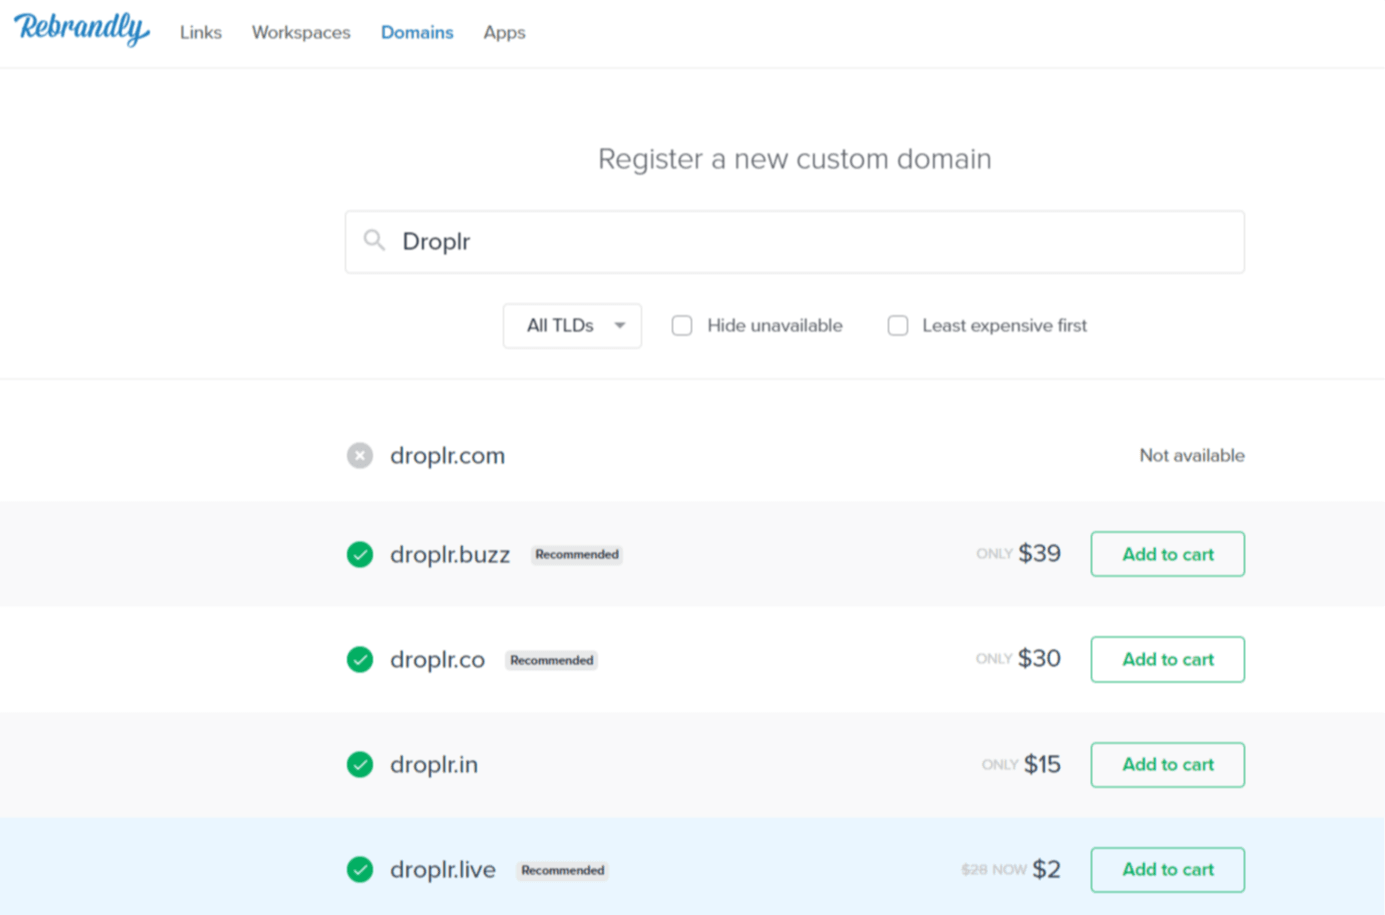Add droplr.buzz to cart
The height and width of the screenshot is (915, 1385).
click(x=1168, y=554)
